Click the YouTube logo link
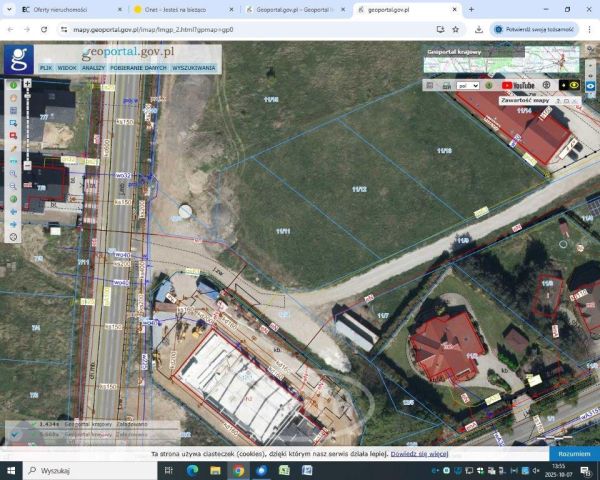 click(518, 85)
